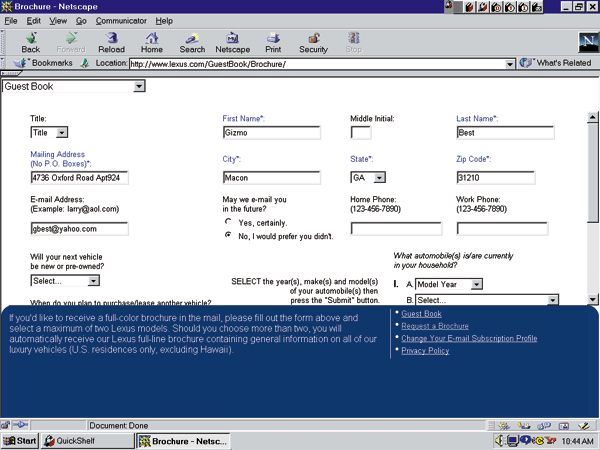This screenshot has width=600, height=450.
Task: Print the page using Print icon
Action: point(273,40)
